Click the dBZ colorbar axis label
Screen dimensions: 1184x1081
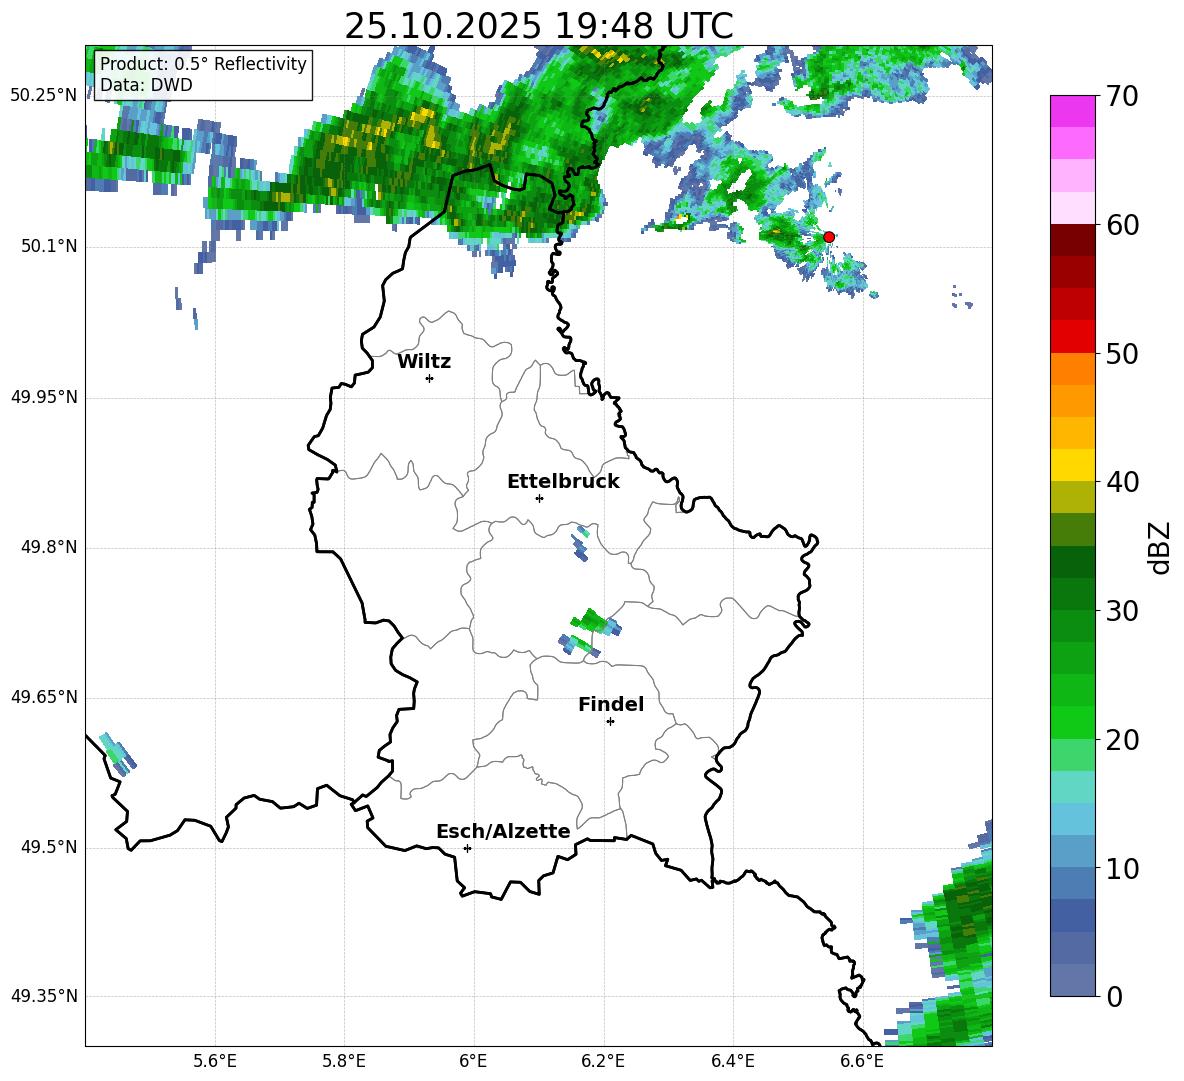[1160, 547]
